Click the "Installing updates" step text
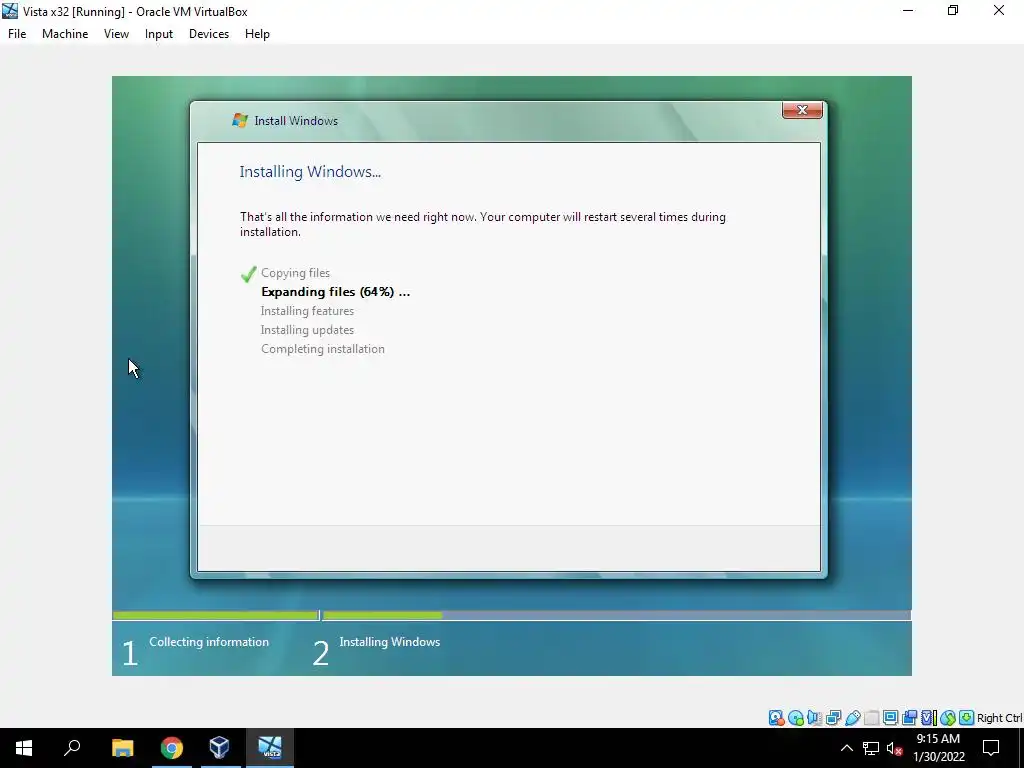The image size is (1024, 768). tap(307, 330)
